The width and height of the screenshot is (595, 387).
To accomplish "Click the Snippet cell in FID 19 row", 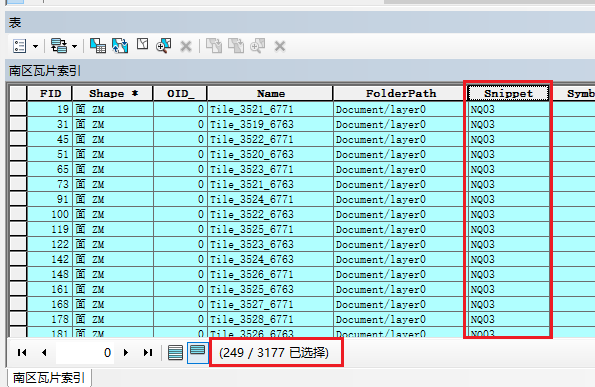I will click(508, 109).
